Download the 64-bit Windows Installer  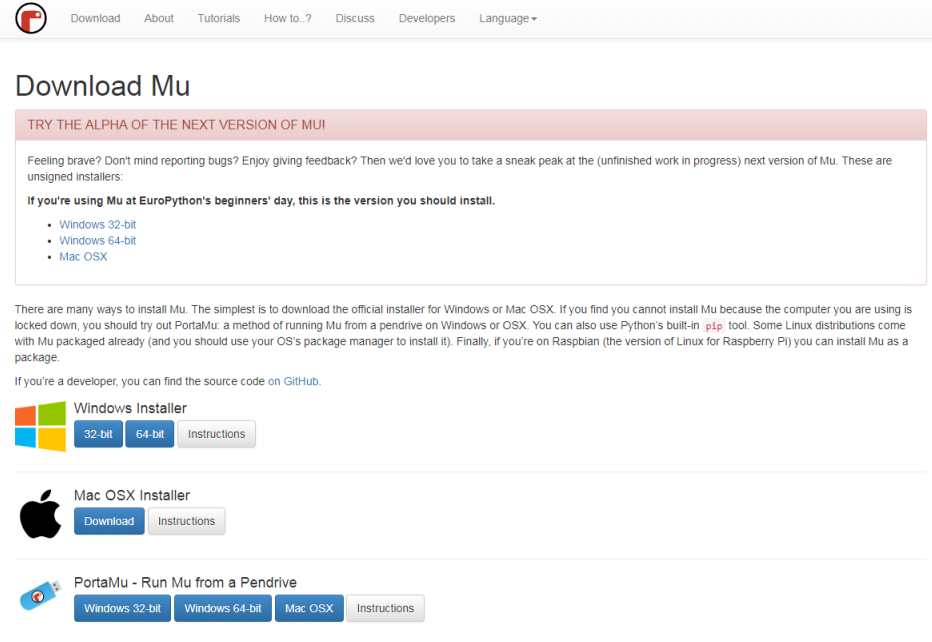150,434
